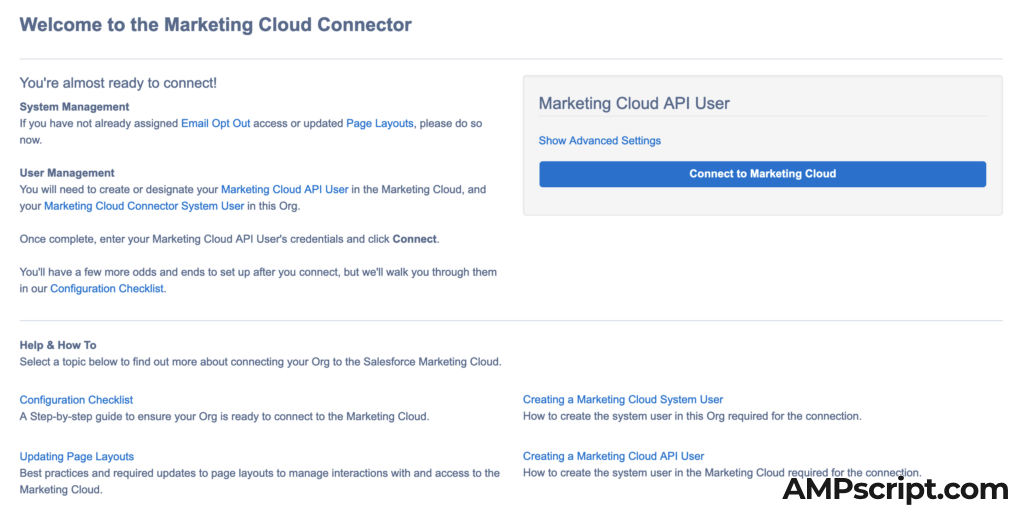Viewport: 1024px width, 513px height.
Task: Select the System Management heading
Action: tap(74, 107)
